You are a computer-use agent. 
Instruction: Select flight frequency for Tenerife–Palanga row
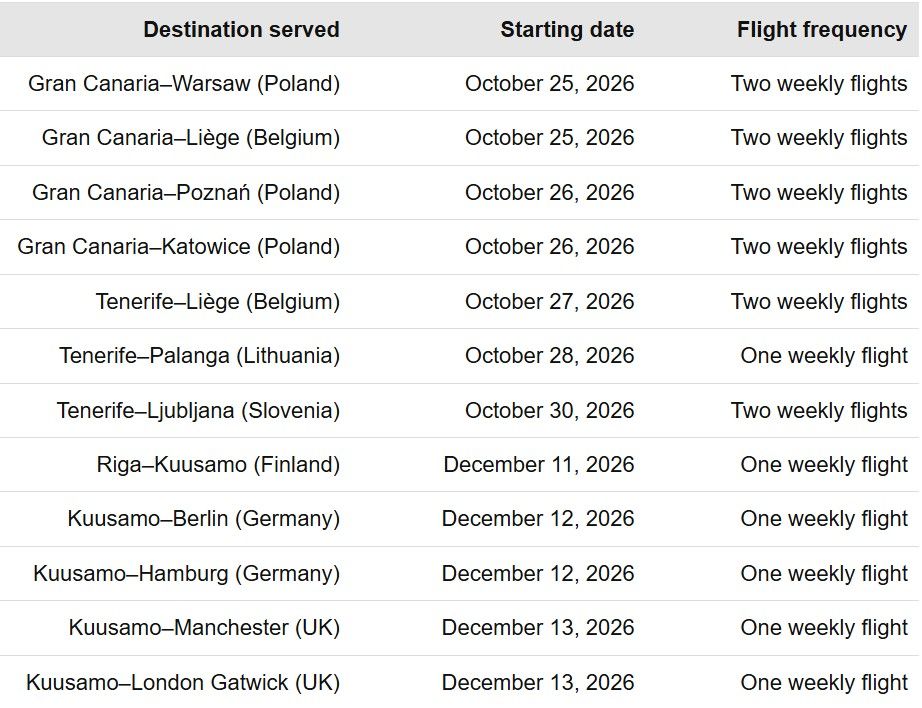(824, 356)
